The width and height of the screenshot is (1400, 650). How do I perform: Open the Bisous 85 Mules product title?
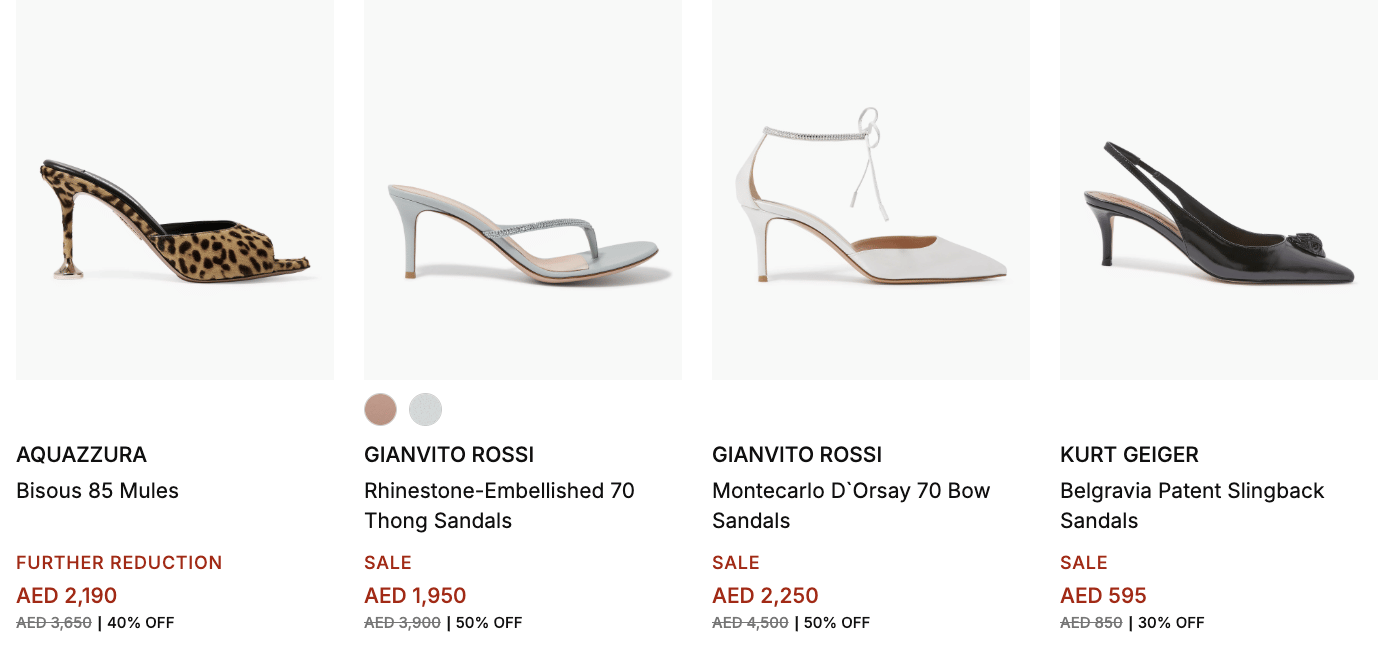click(x=98, y=491)
